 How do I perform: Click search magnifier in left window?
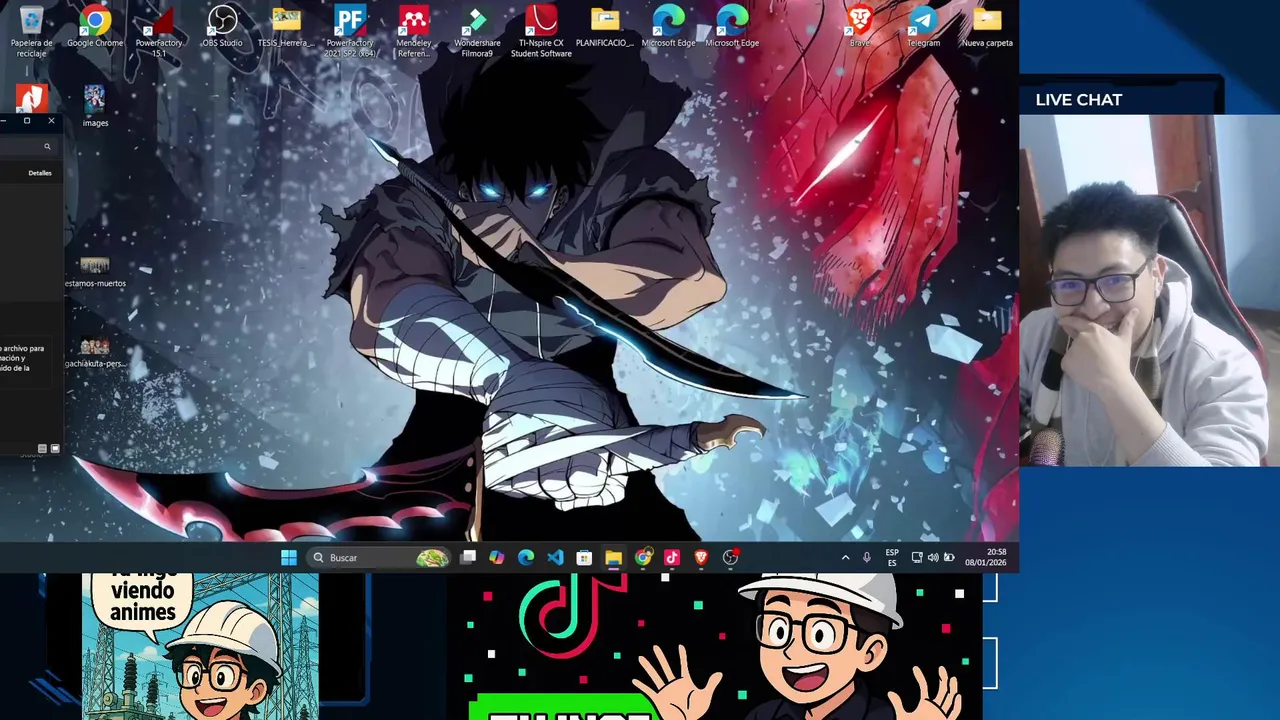[x=47, y=147]
